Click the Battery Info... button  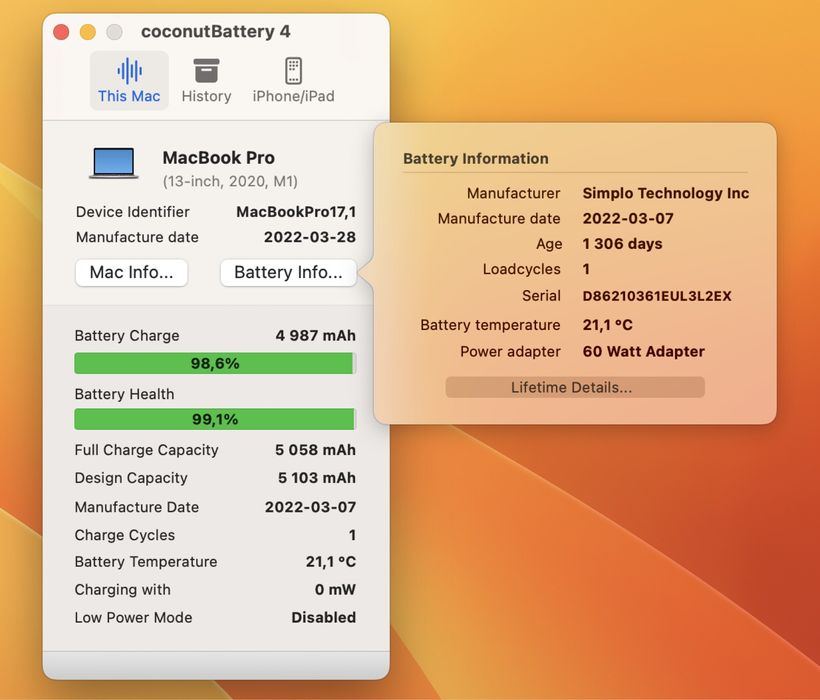(x=288, y=272)
